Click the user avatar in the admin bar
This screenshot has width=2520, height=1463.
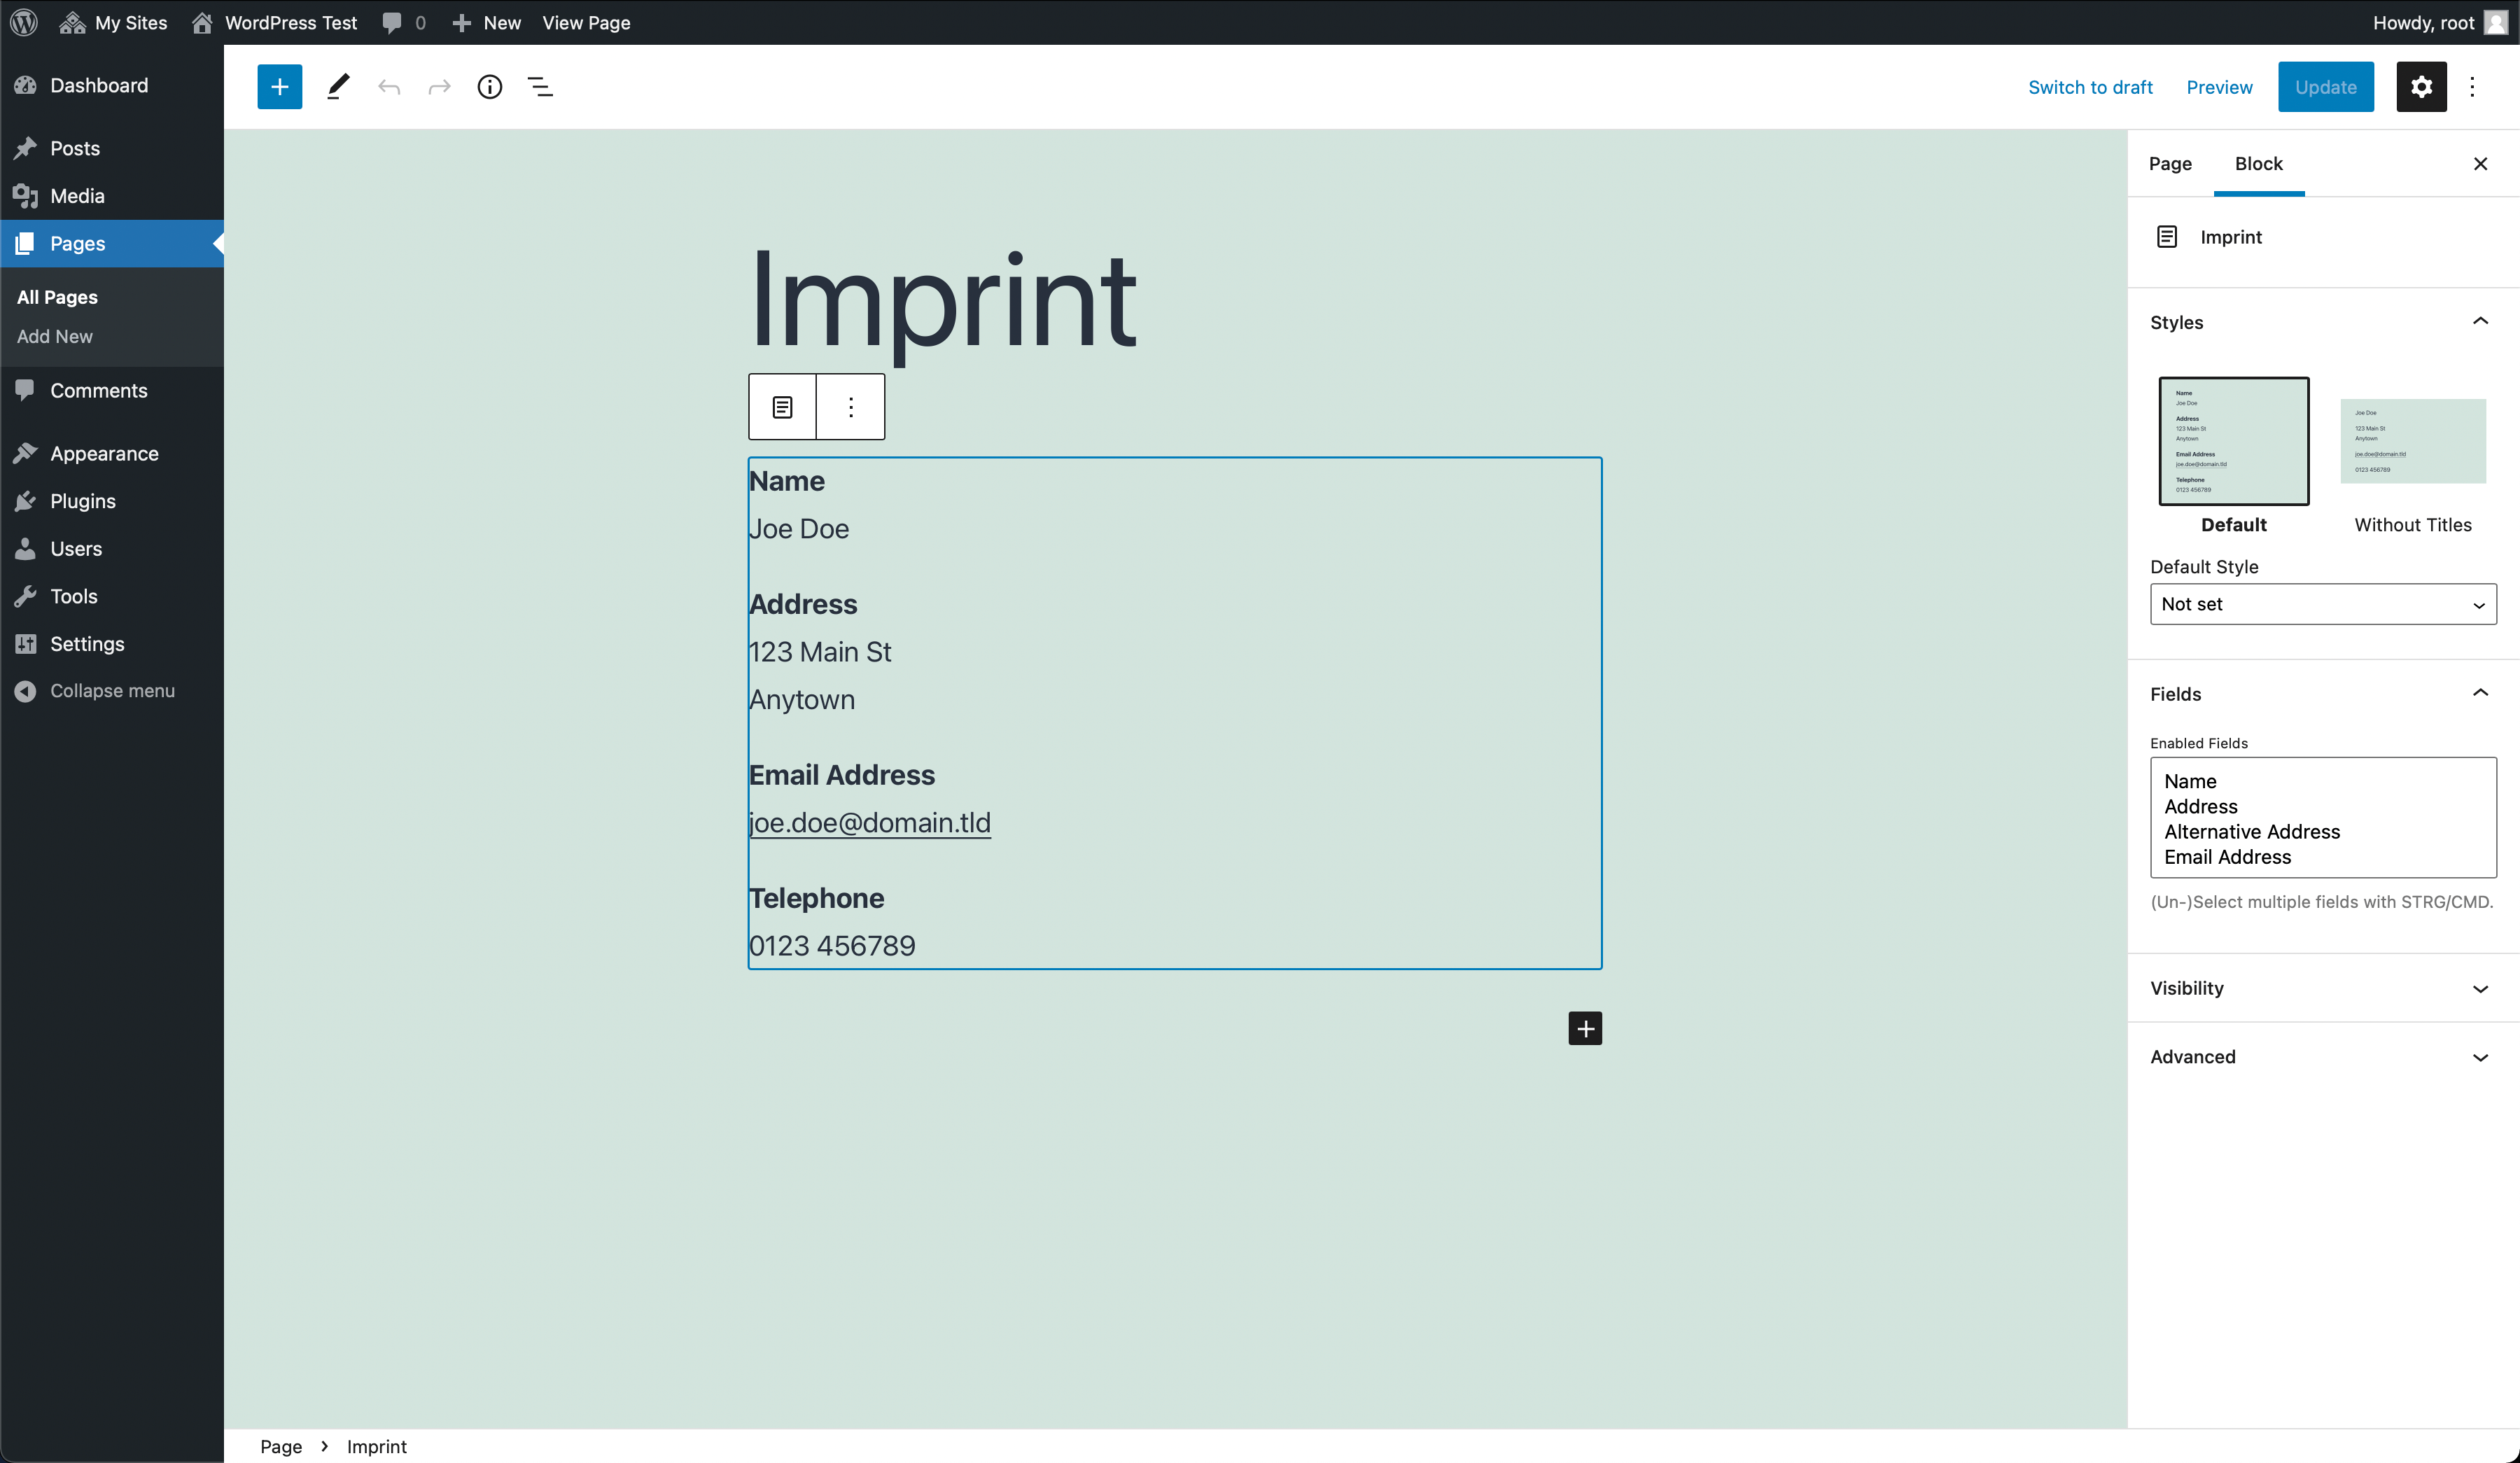coord(2495,22)
